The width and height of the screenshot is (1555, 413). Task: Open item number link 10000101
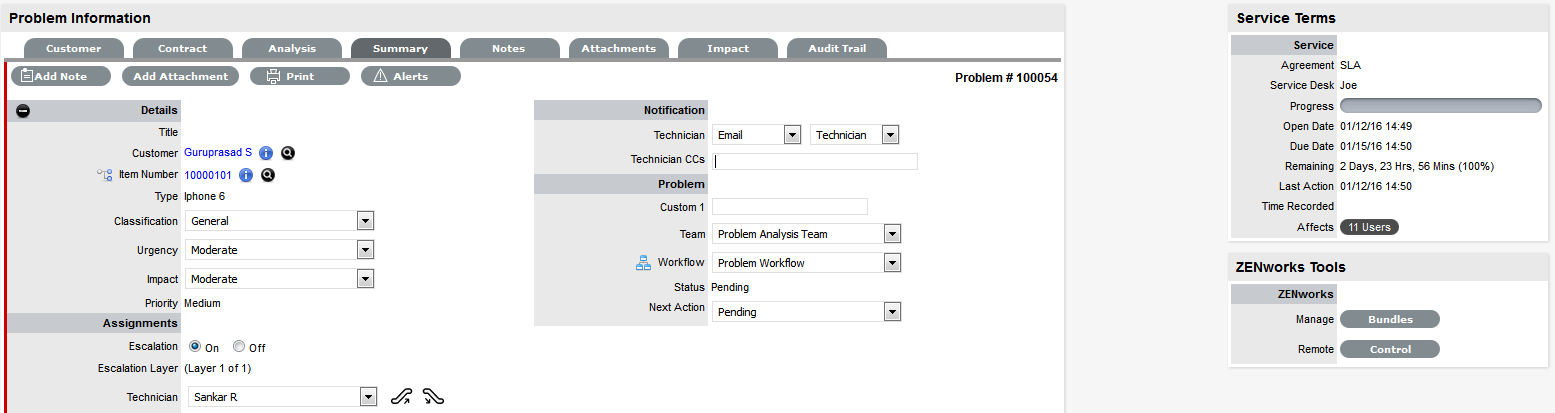208,175
